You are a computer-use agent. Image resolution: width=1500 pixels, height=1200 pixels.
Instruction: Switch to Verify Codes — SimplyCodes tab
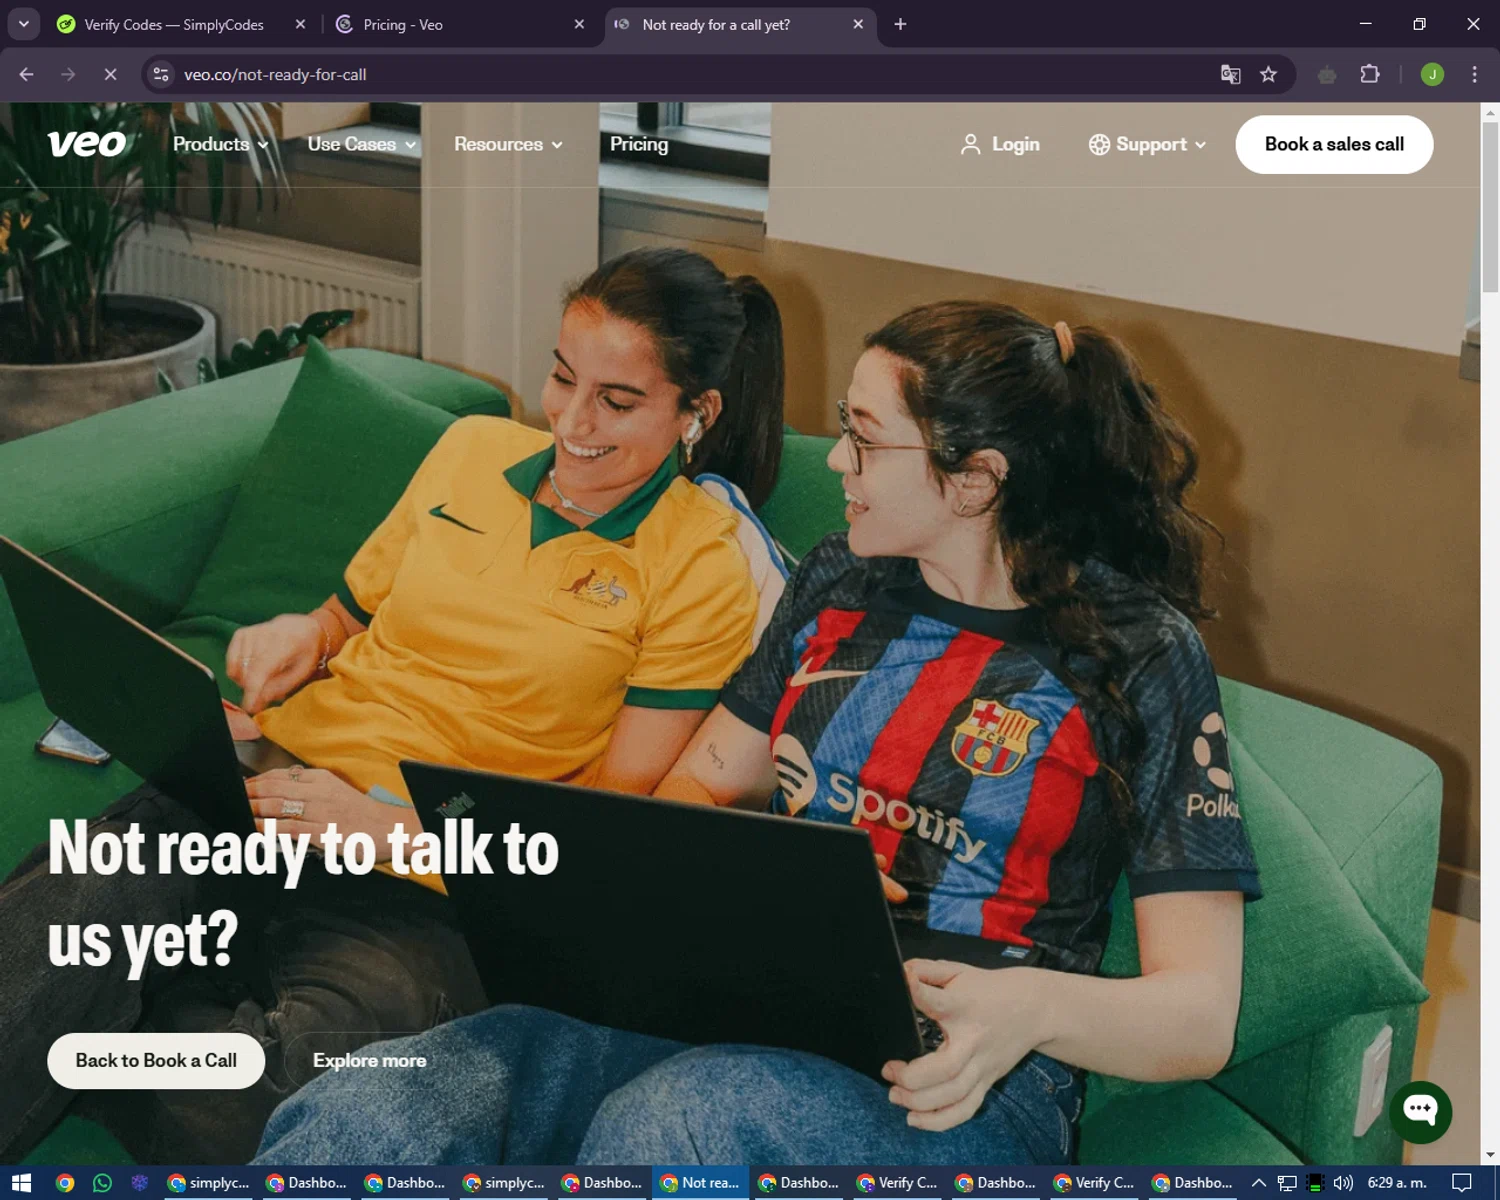coord(175,24)
